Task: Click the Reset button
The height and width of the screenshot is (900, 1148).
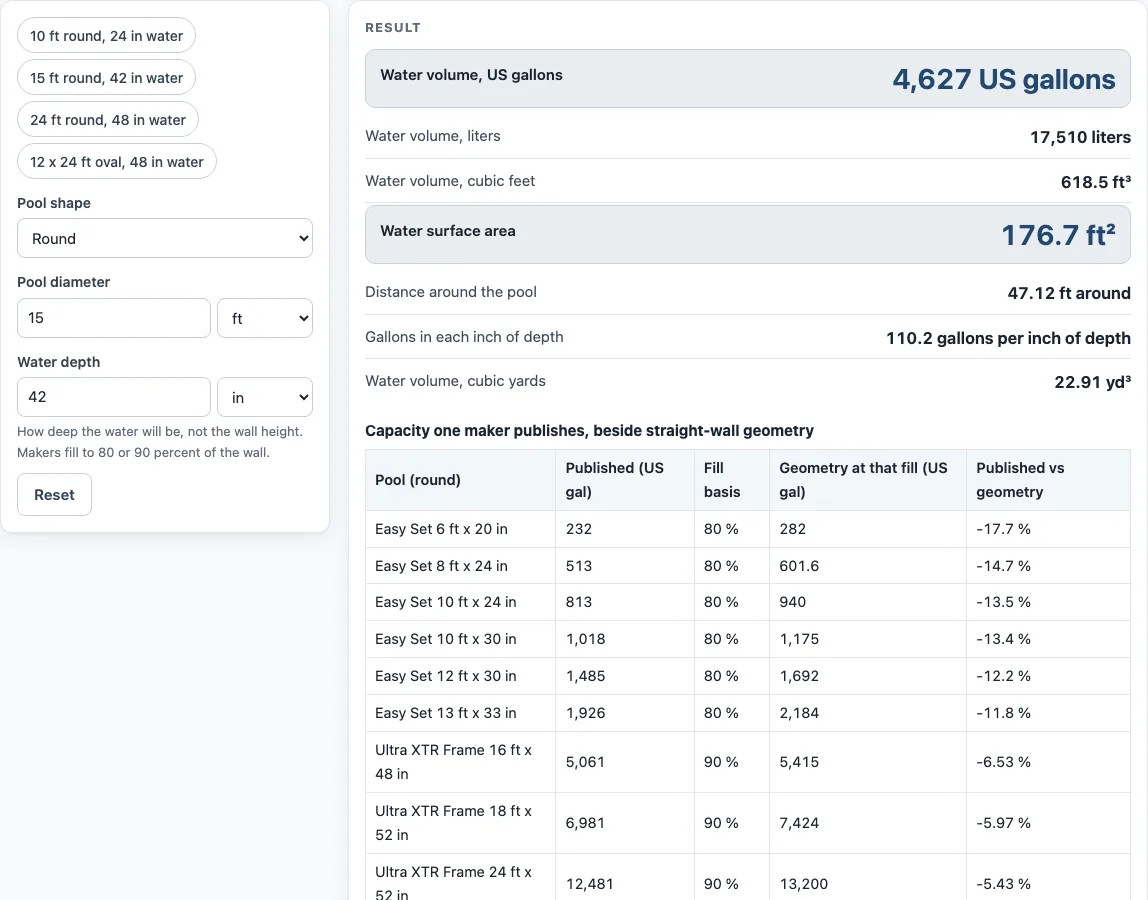Action: click(54, 494)
